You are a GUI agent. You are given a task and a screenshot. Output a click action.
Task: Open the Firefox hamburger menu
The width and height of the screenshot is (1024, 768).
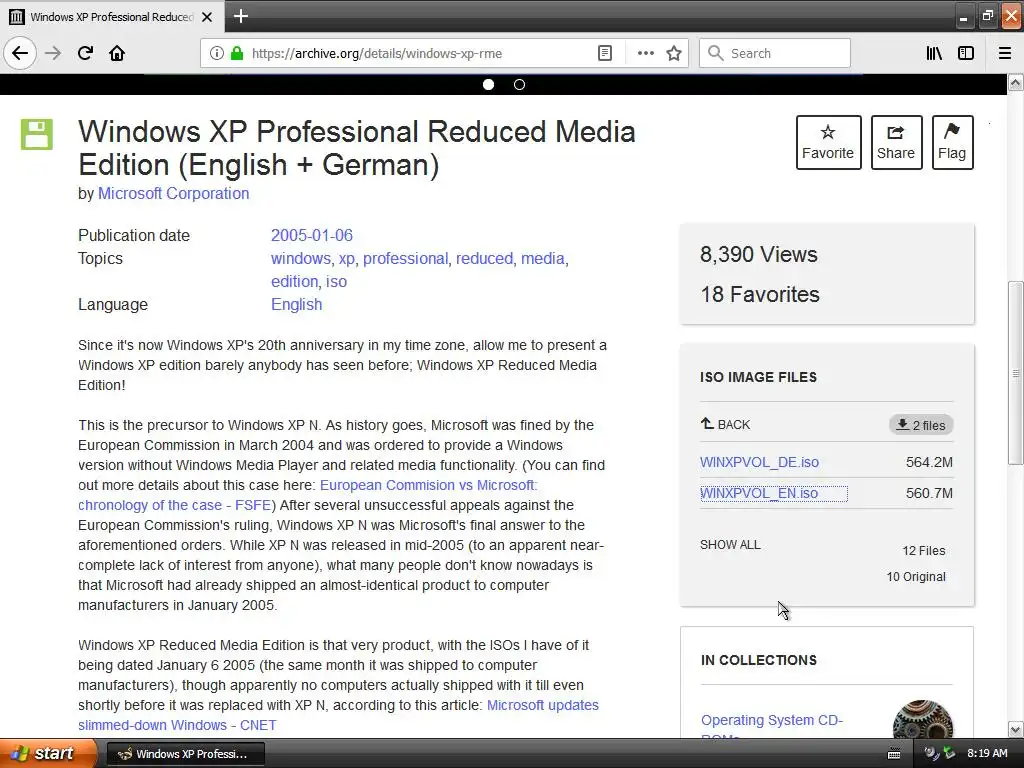(1005, 53)
